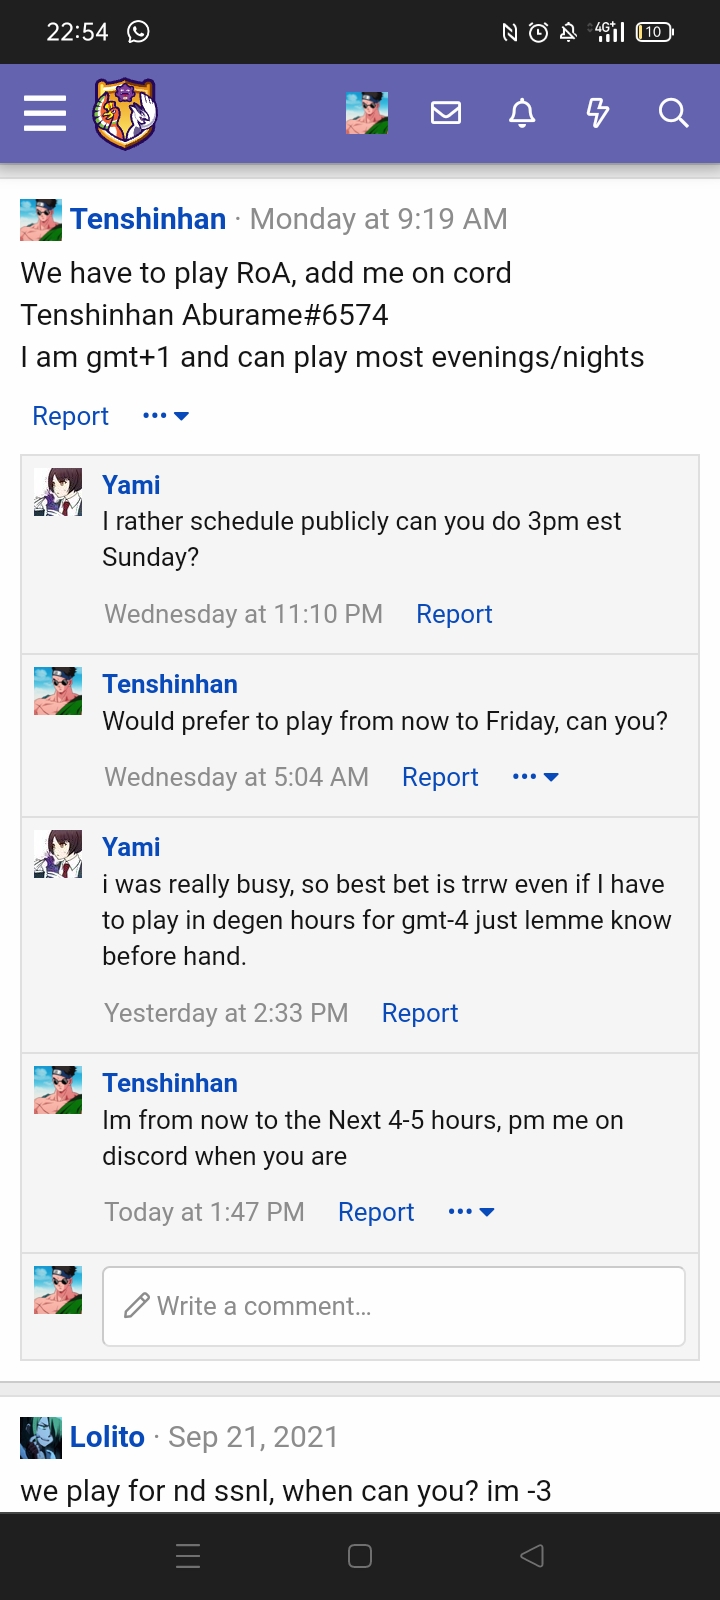Tap the Android back navigation button
The image size is (720, 1600).
[x=532, y=1556]
